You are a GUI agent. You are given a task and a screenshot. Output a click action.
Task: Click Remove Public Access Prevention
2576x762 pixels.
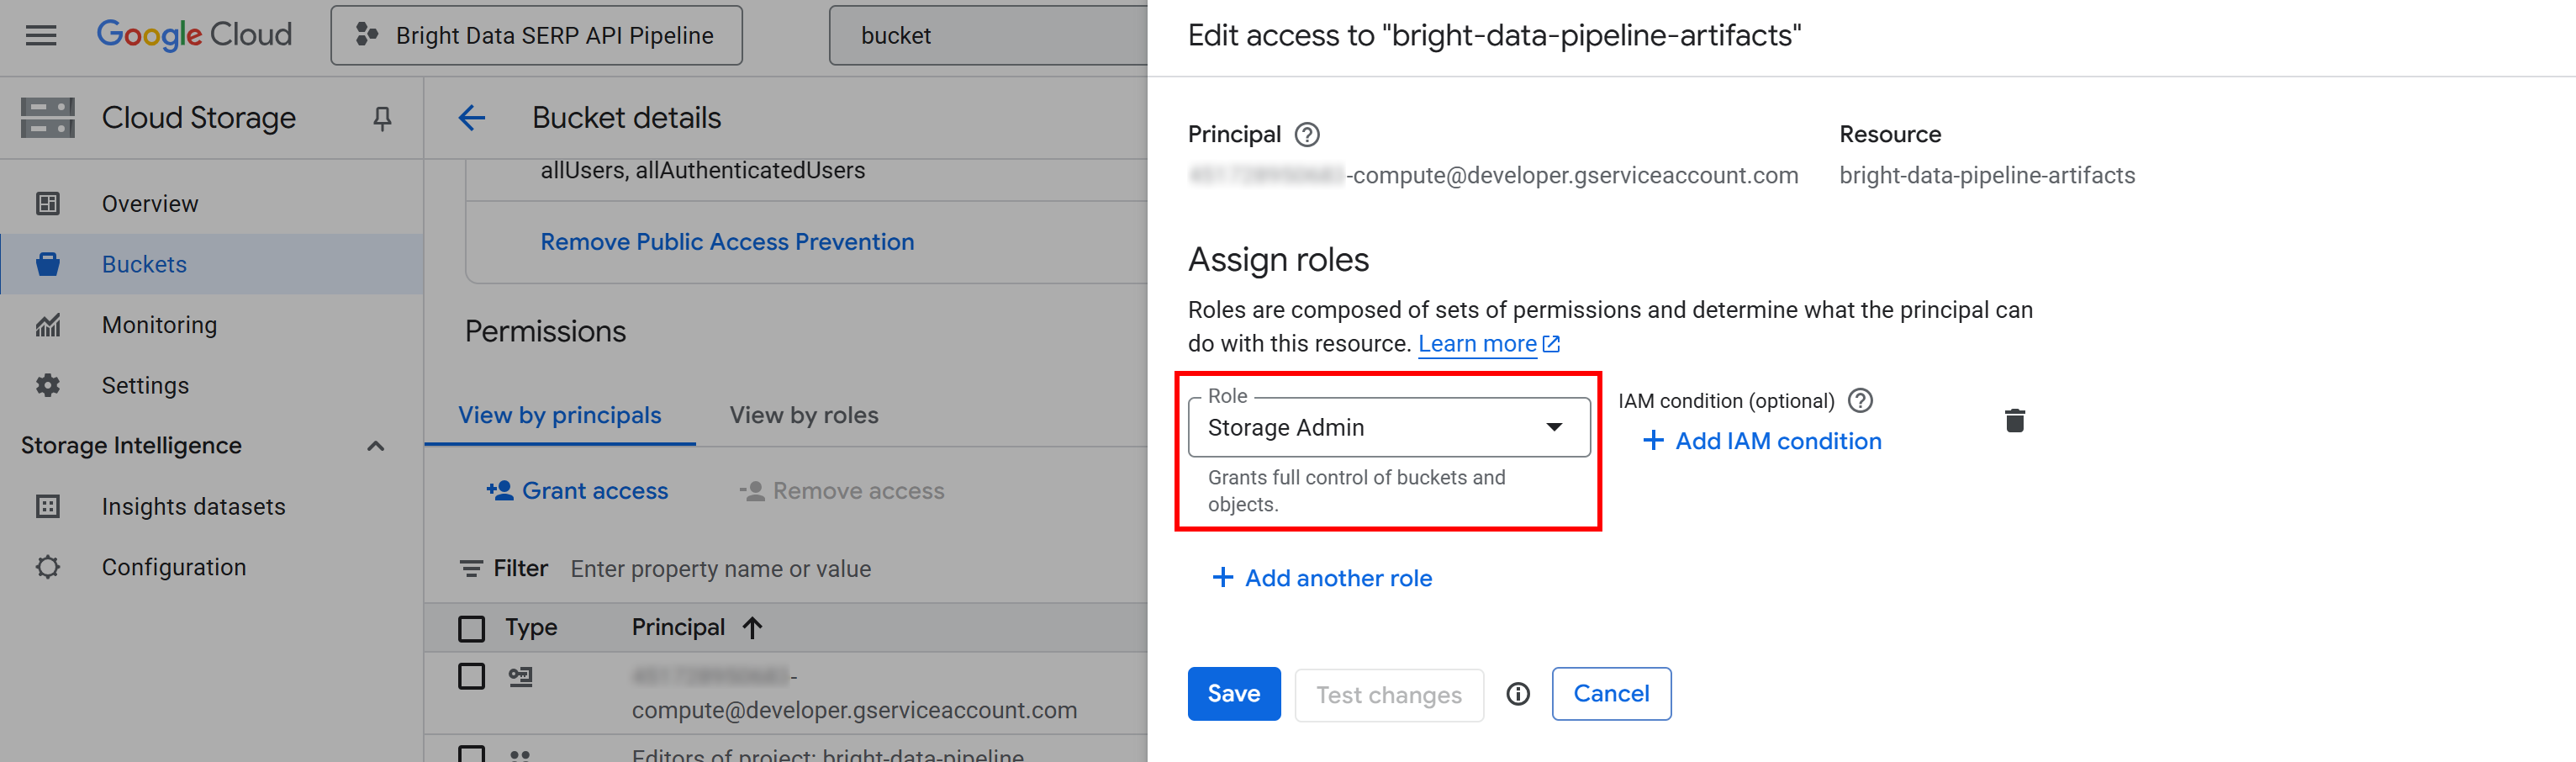[x=726, y=241]
